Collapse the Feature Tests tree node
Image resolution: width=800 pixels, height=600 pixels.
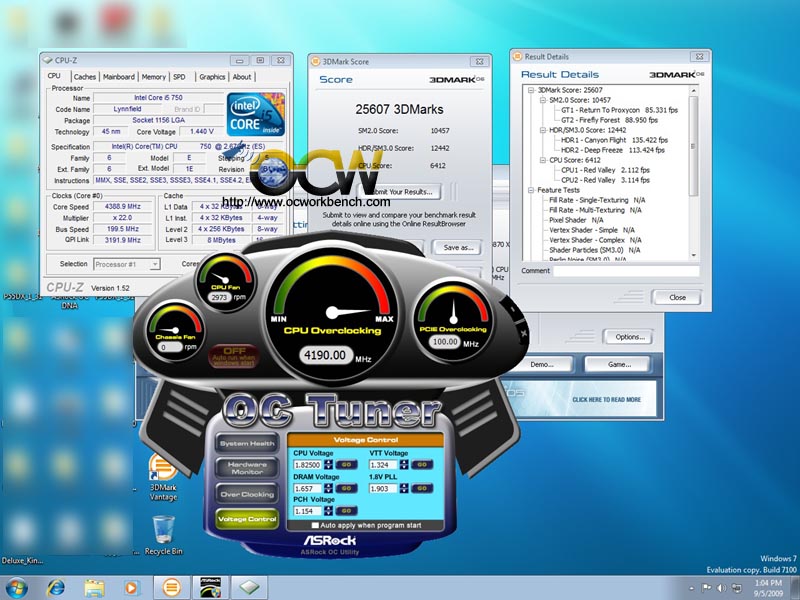(x=531, y=190)
